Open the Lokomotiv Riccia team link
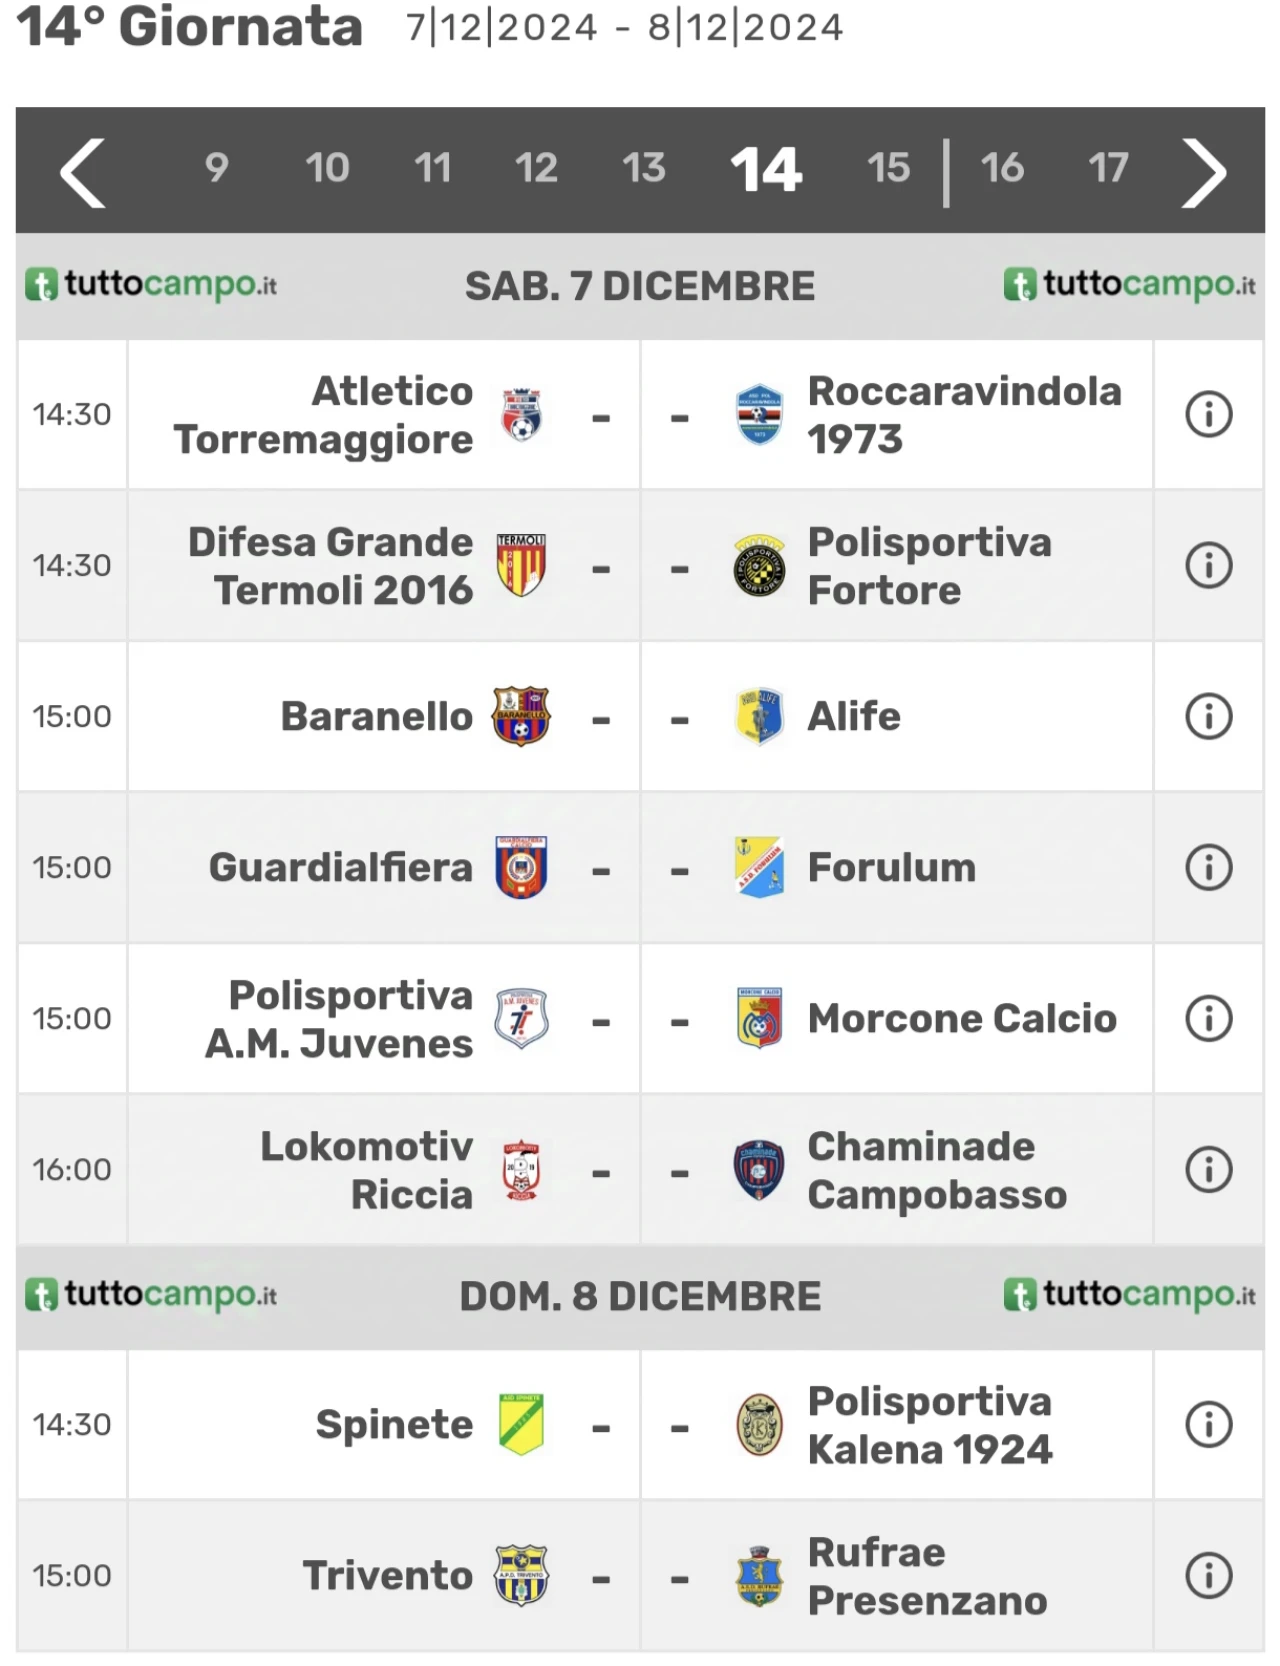The image size is (1280, 1666). tap(366, 1170)
